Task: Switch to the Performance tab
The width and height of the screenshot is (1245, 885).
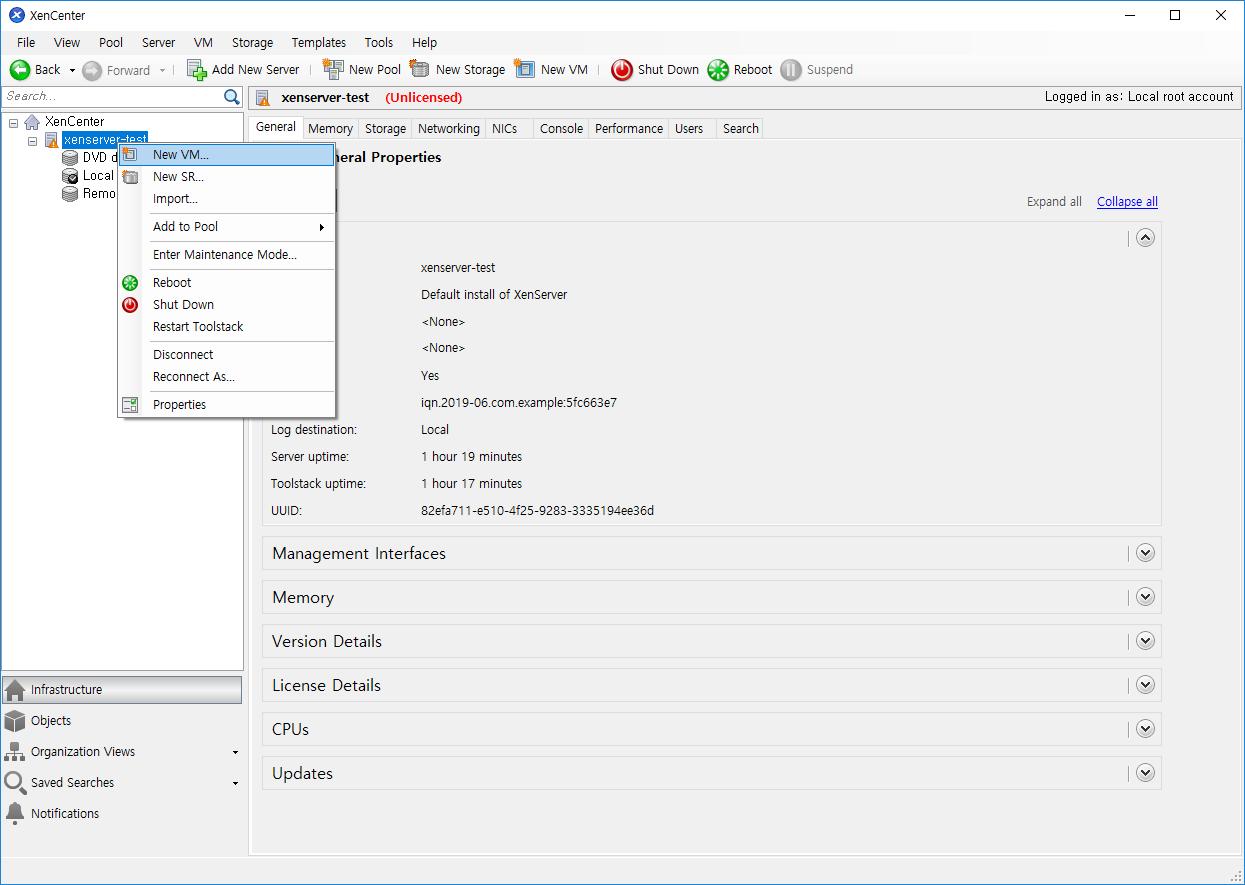Action: tap(629, 129)
